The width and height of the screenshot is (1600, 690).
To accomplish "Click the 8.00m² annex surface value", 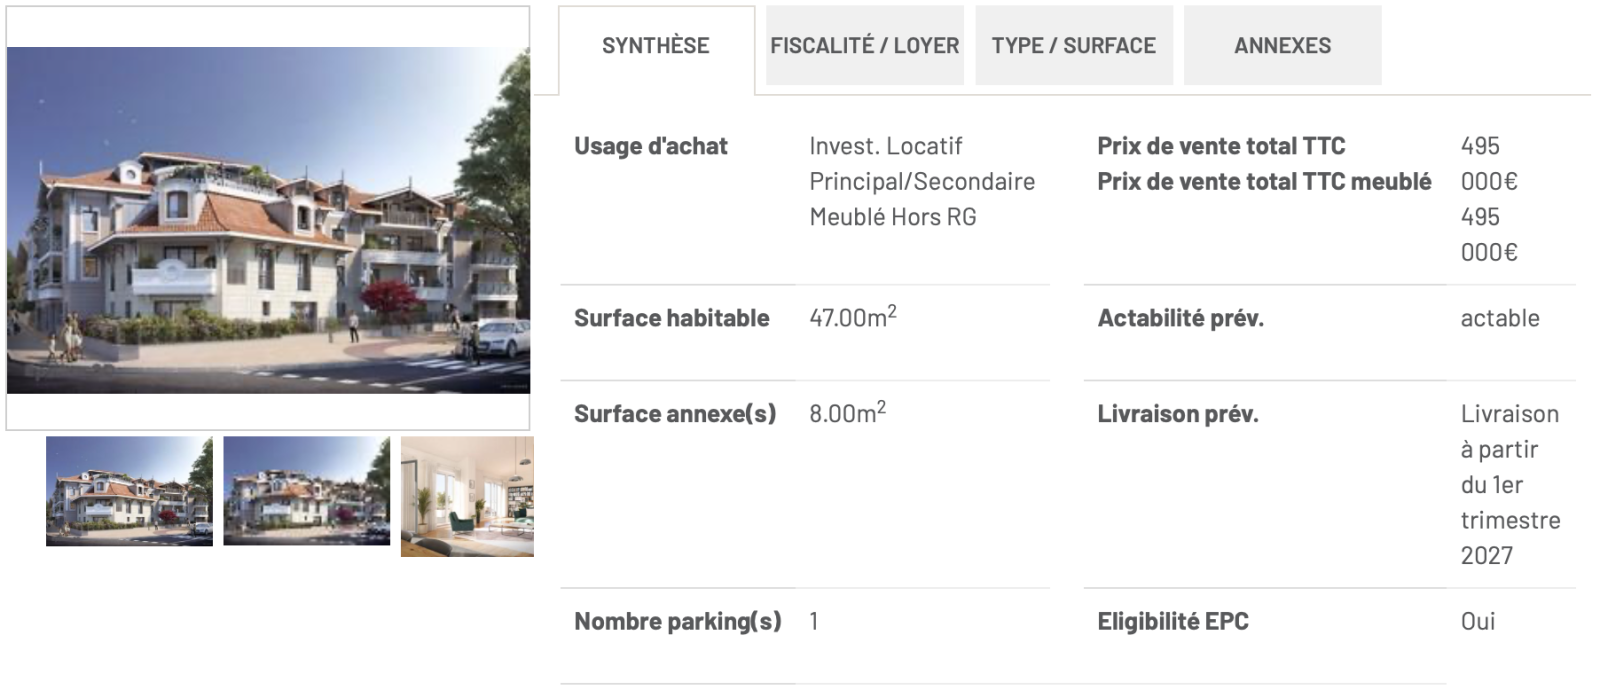I will click(x=847, y=413).
